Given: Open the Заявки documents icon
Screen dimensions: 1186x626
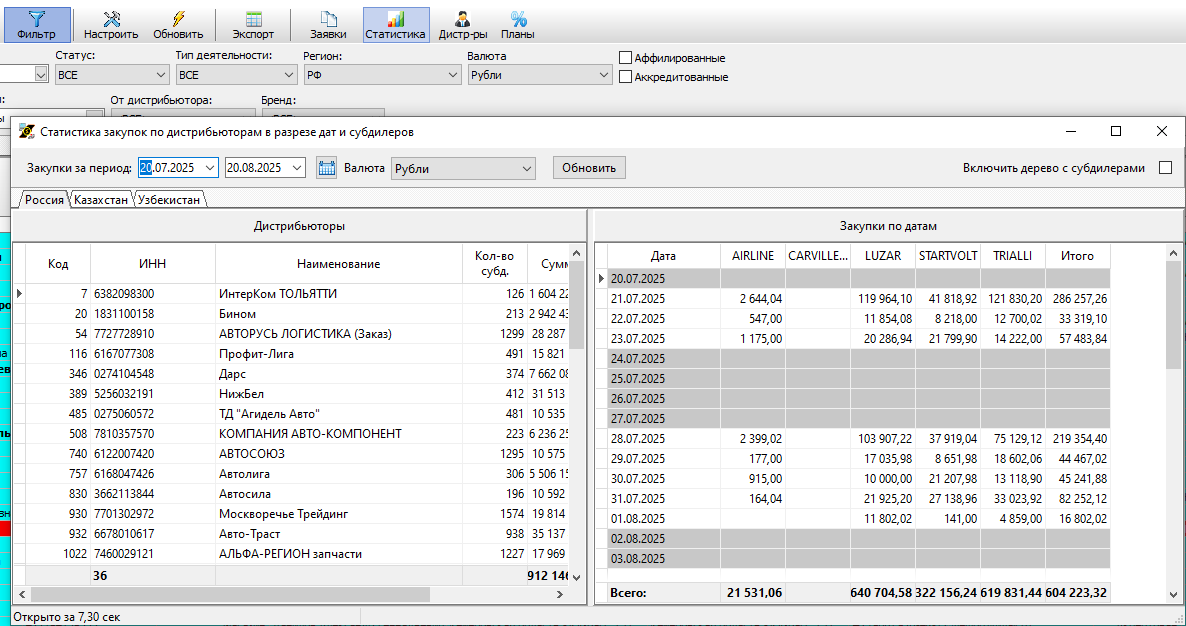Looking at the screenshot, I should coord(328,18).
